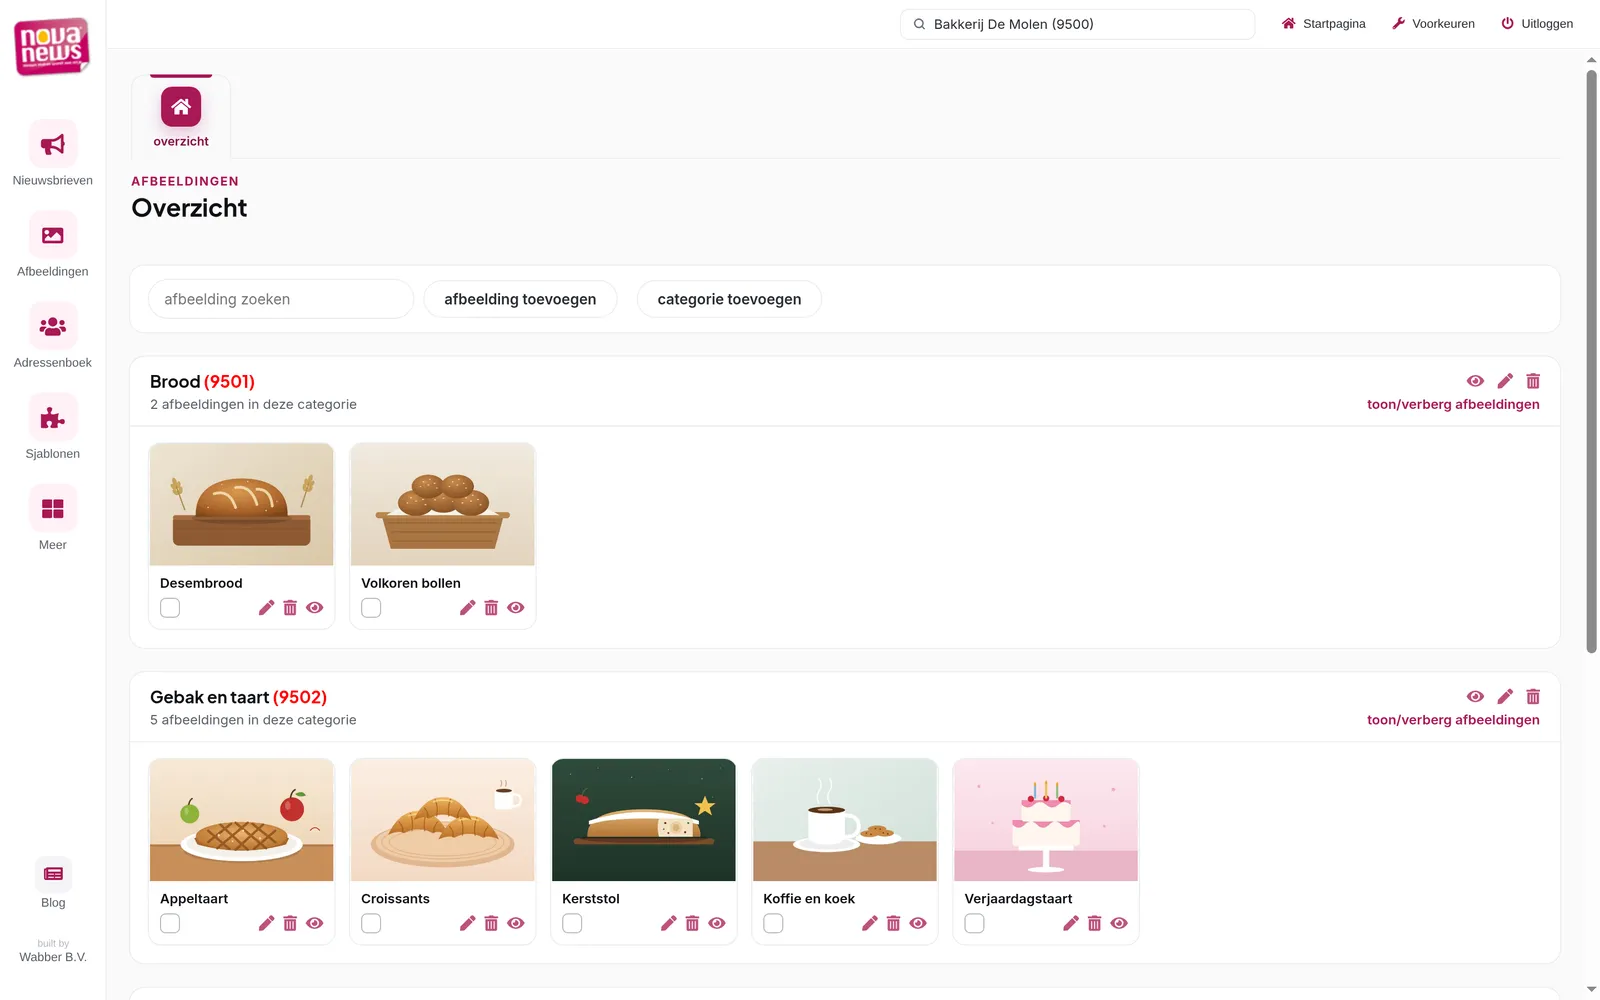The height and width of the screenshot is (1000, 1600).
Task: Delete the Koffie en koek image
Action: [x=893, y=924]
